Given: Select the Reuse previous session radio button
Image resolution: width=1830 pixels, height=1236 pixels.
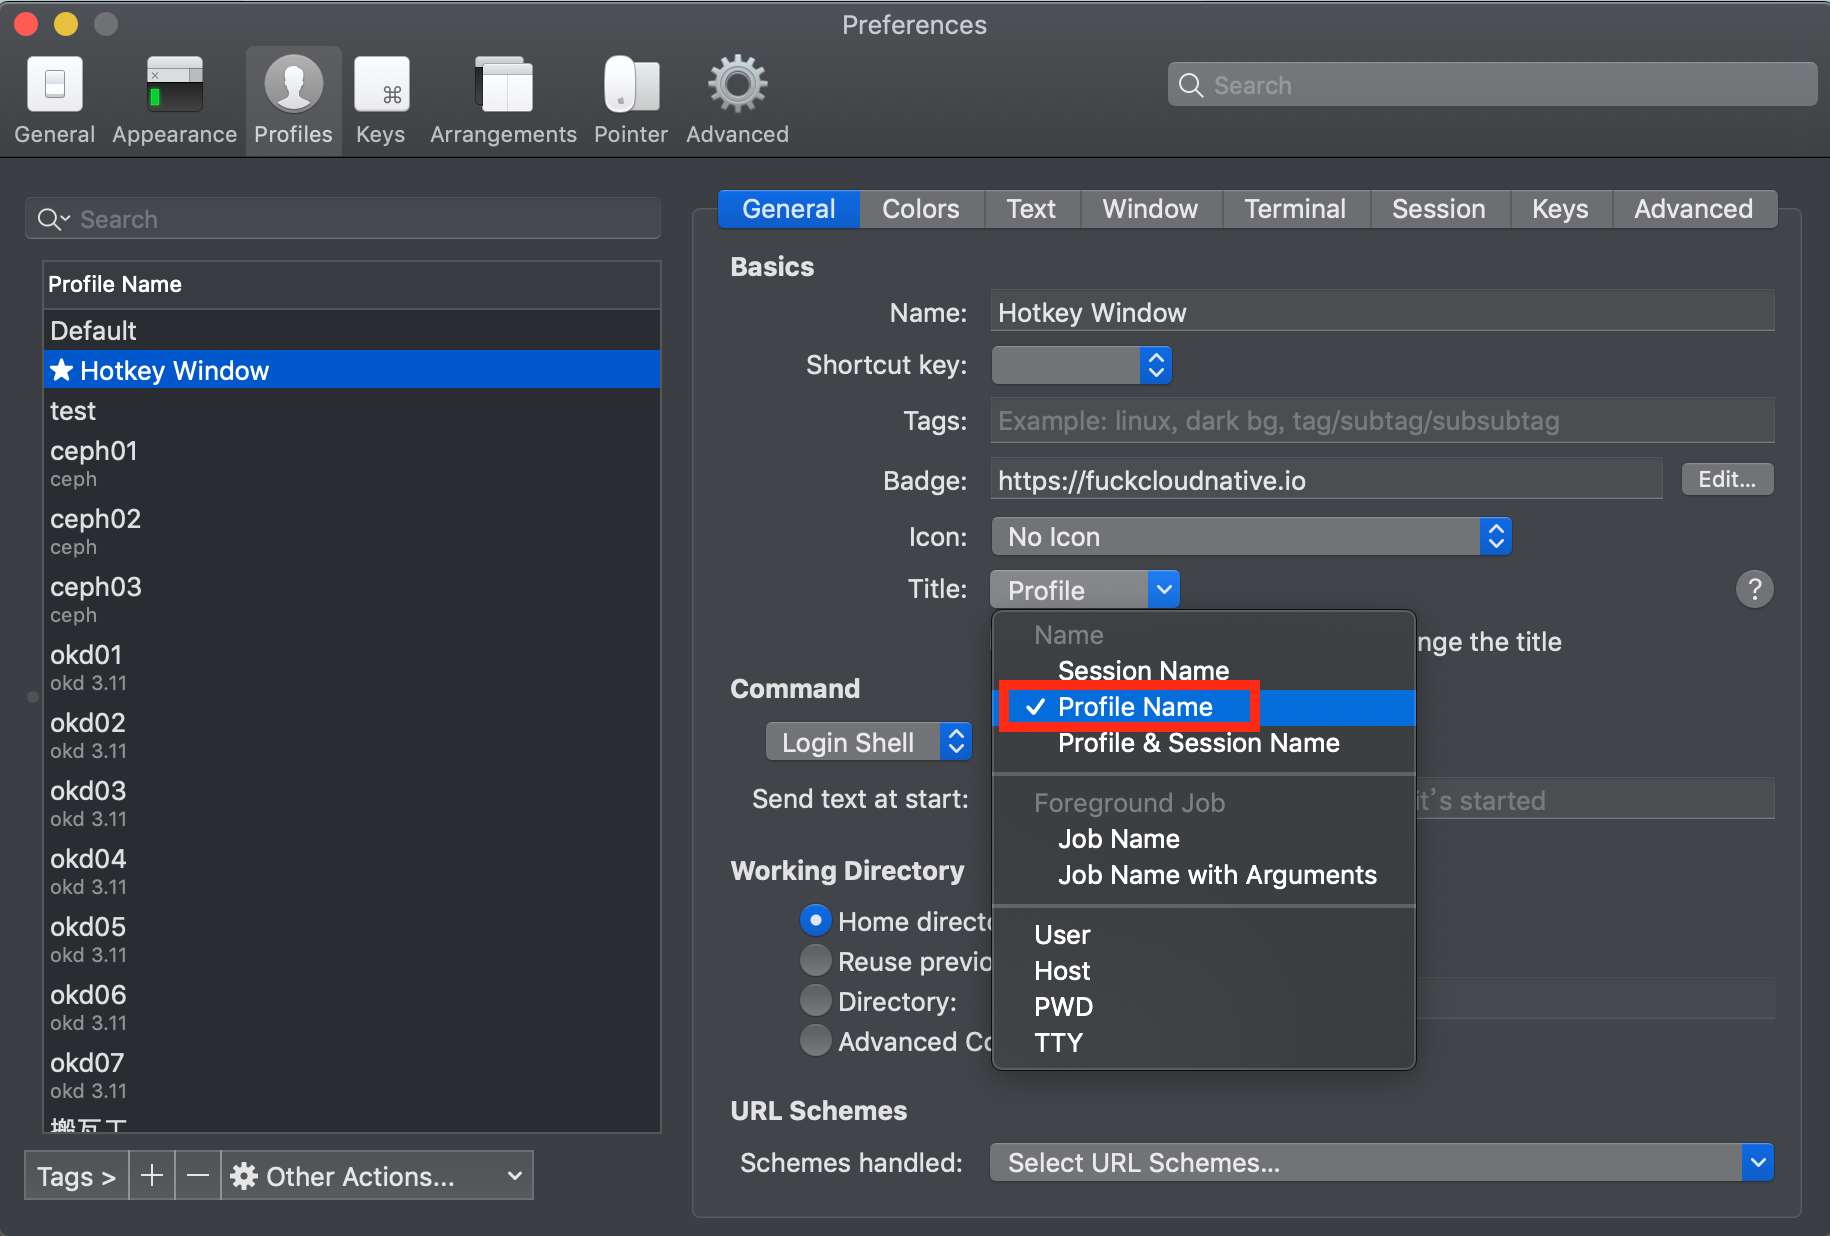Looking at the screenshot, I should [x=816, y=960].
